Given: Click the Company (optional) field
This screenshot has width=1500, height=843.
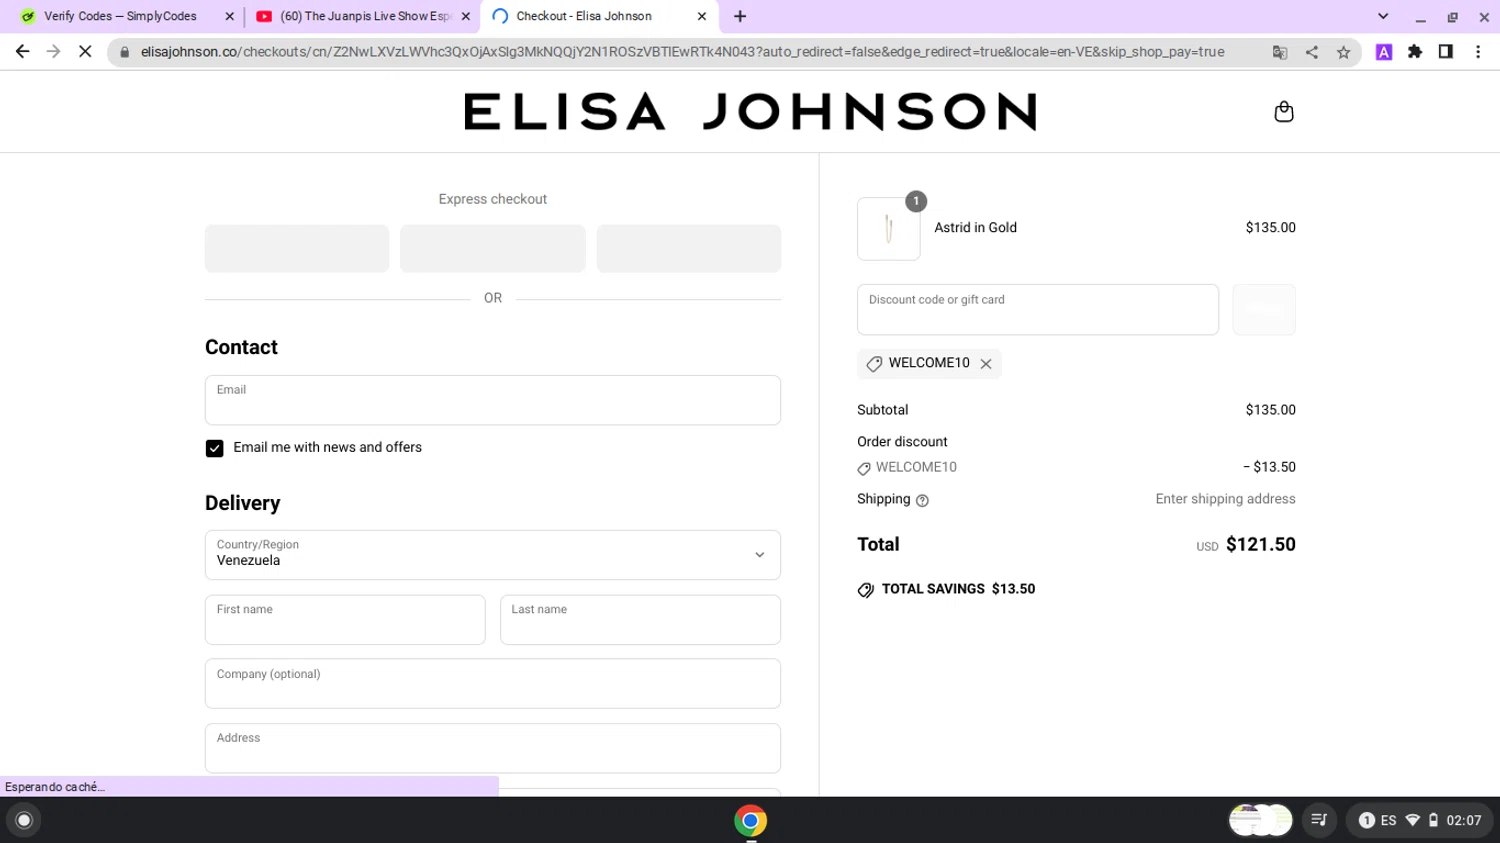Looking at the screenshot, I should [492, 684].
